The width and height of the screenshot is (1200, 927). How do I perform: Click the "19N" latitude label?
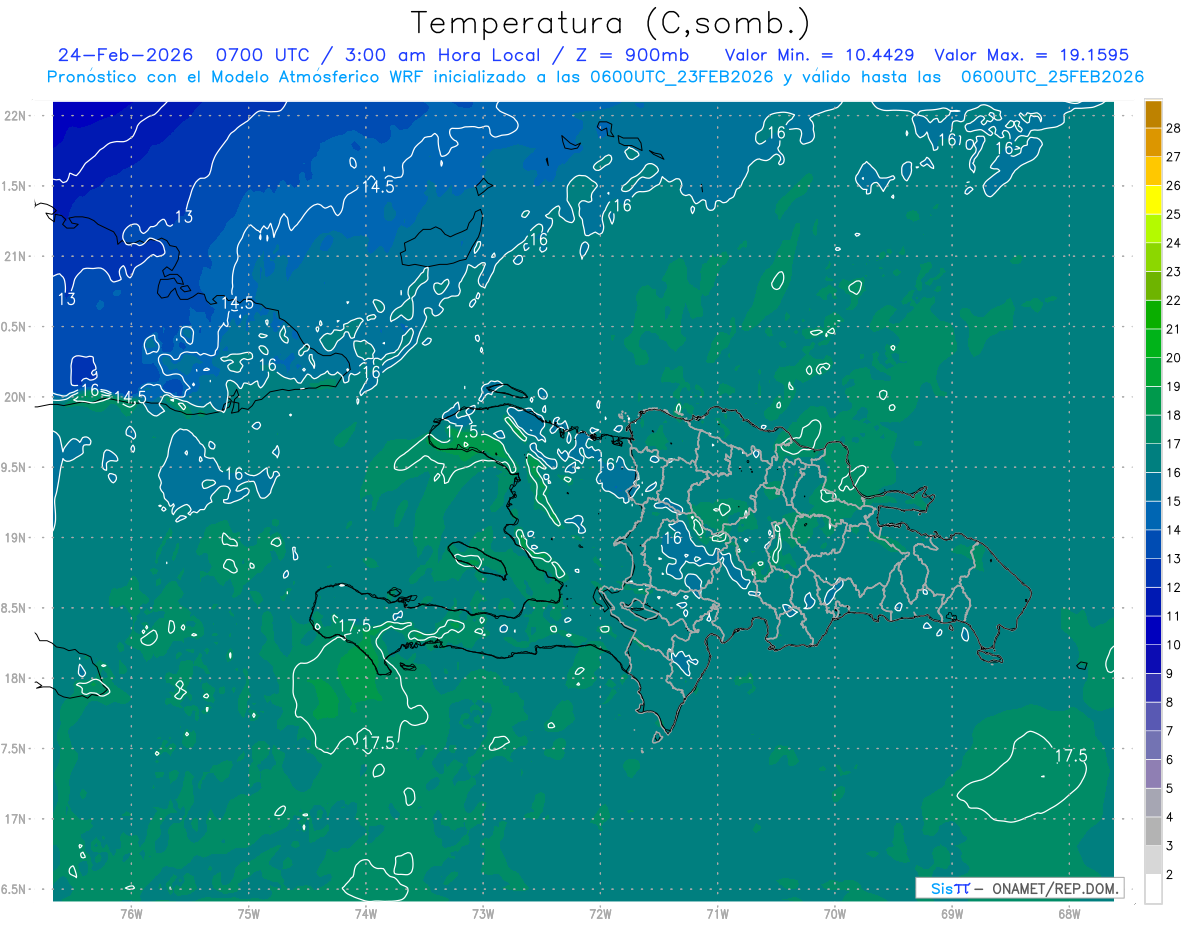[16, 537]
